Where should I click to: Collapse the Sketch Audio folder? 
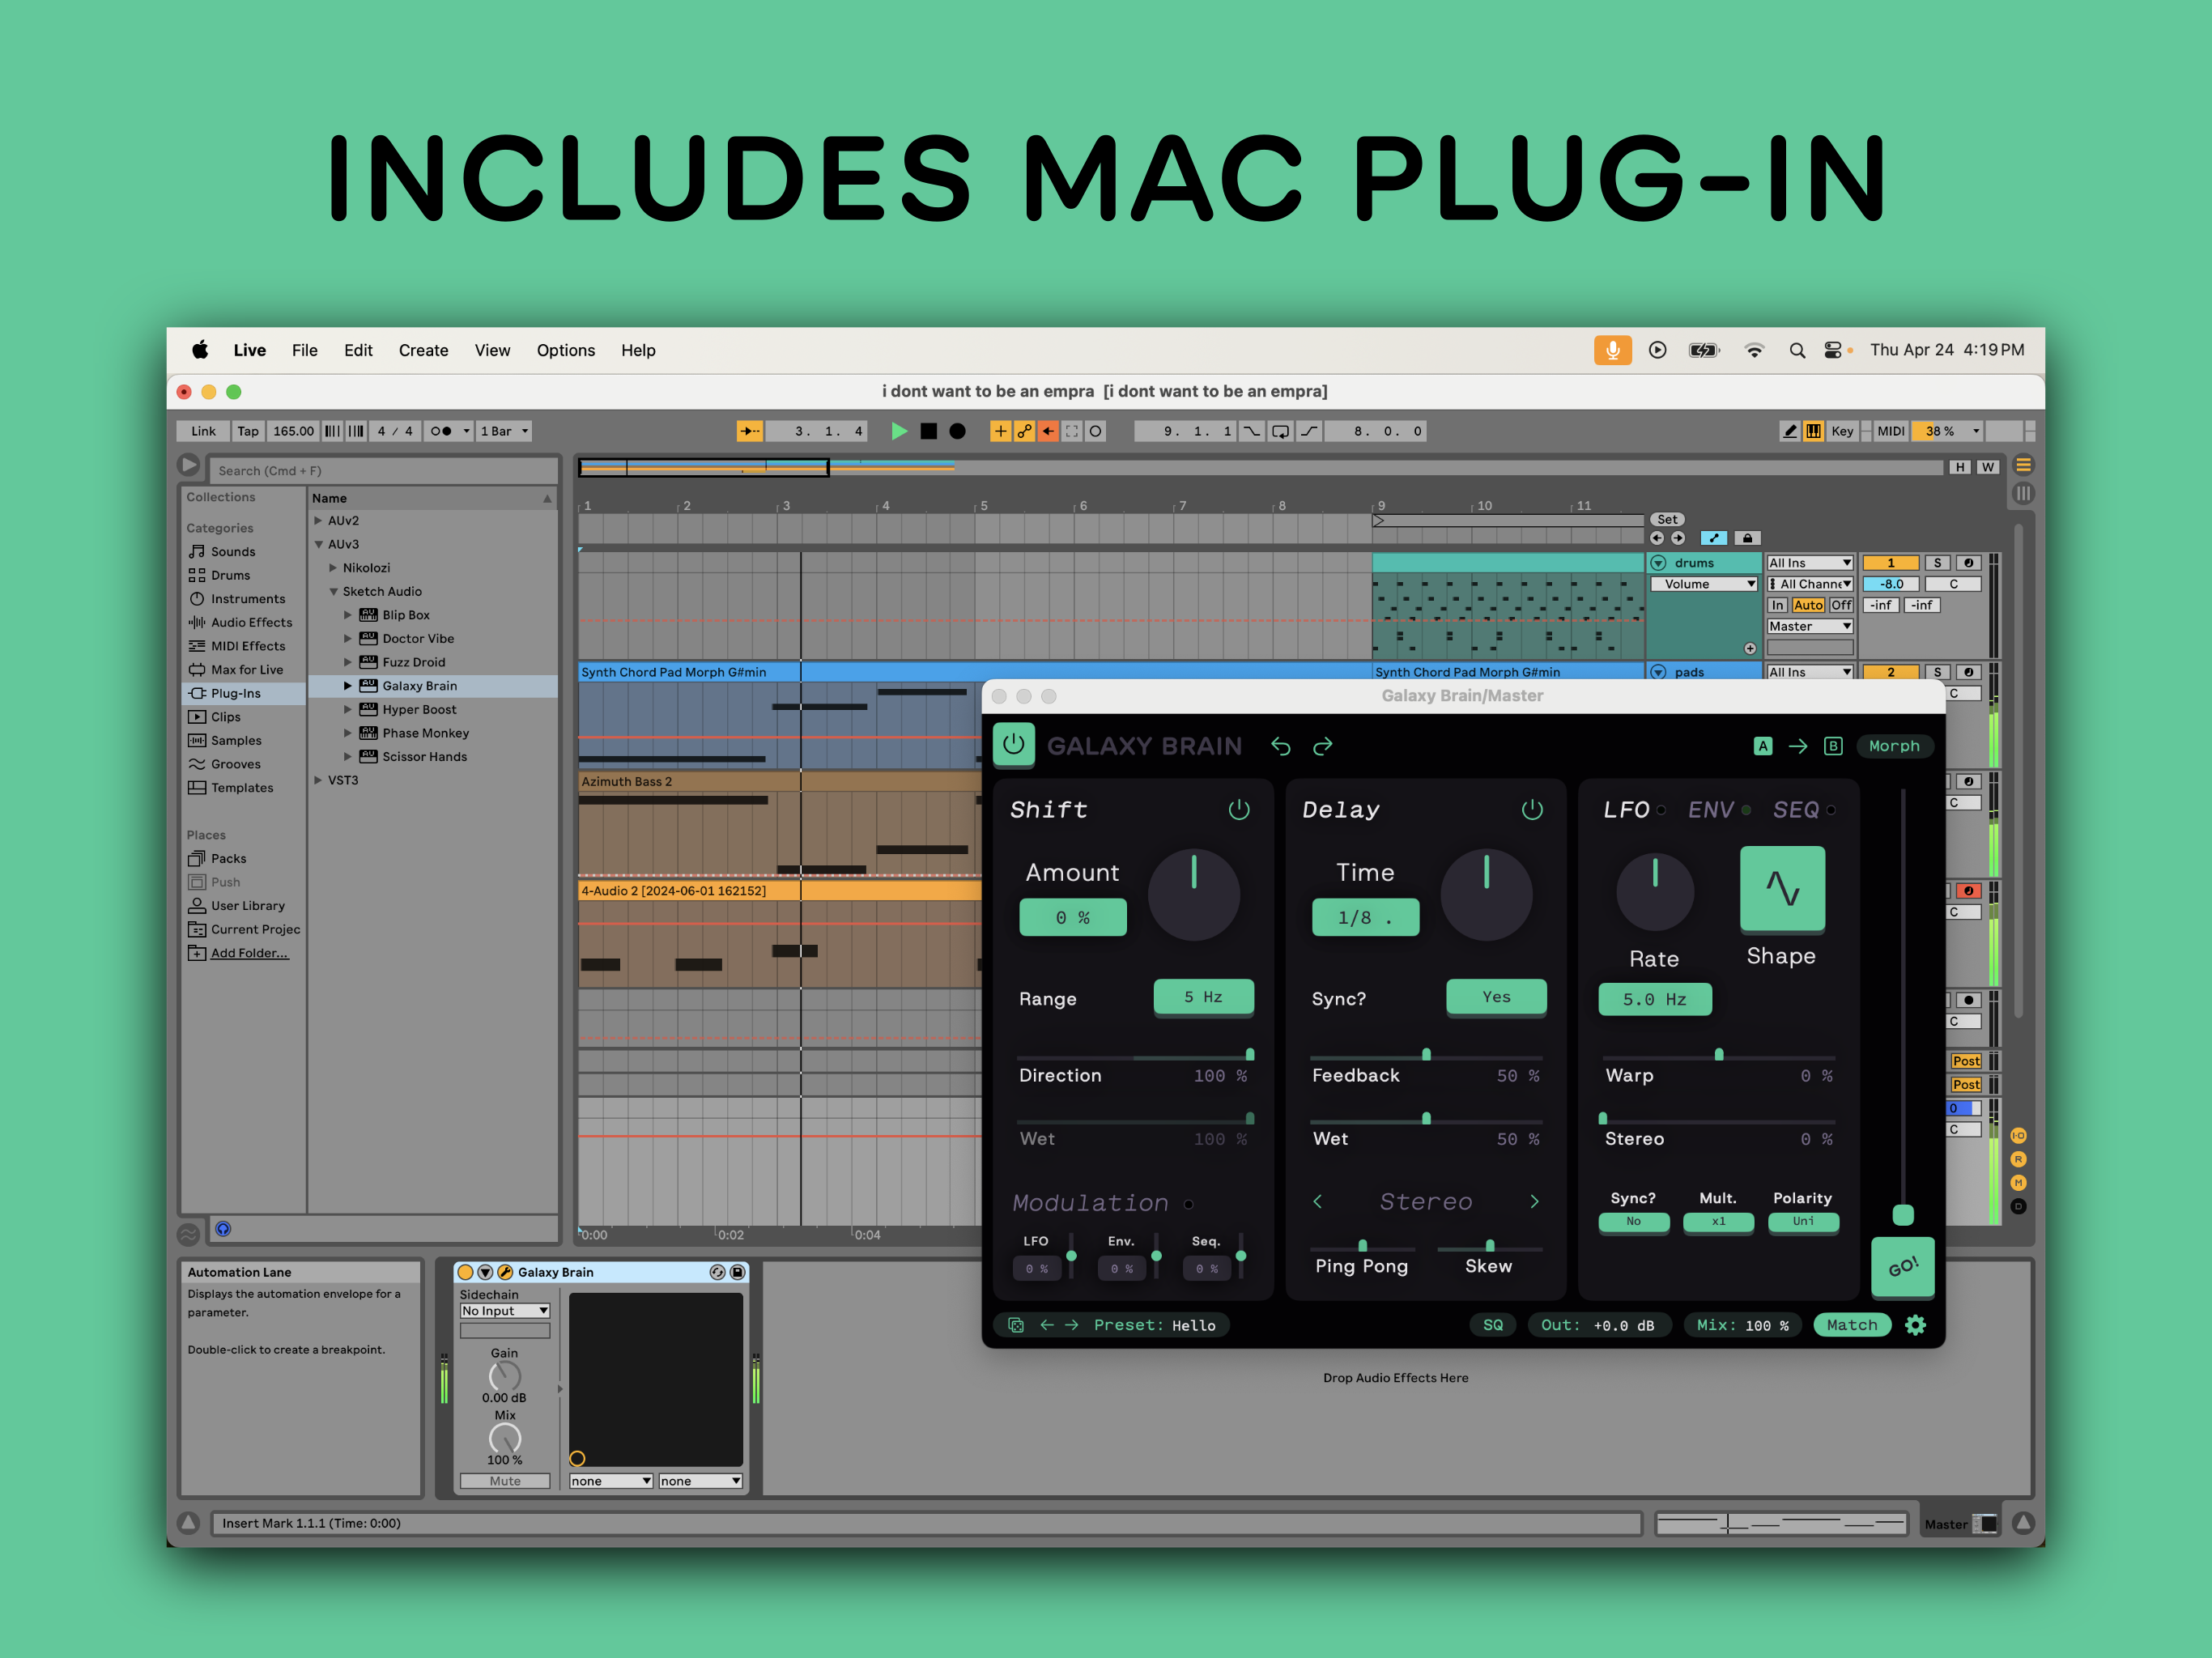[333, 591]
